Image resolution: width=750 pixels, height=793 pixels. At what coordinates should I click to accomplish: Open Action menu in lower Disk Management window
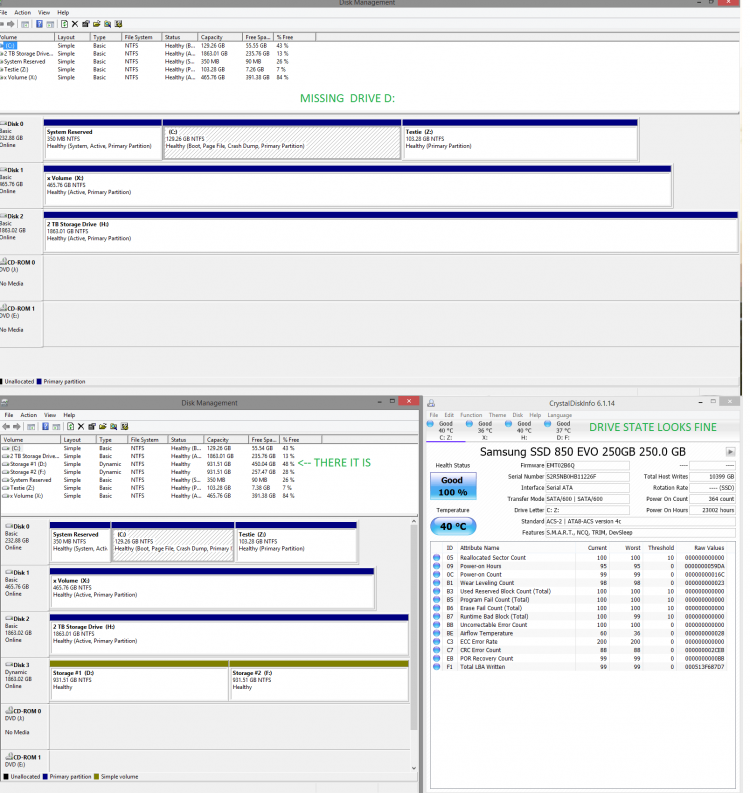click(28, 415)
